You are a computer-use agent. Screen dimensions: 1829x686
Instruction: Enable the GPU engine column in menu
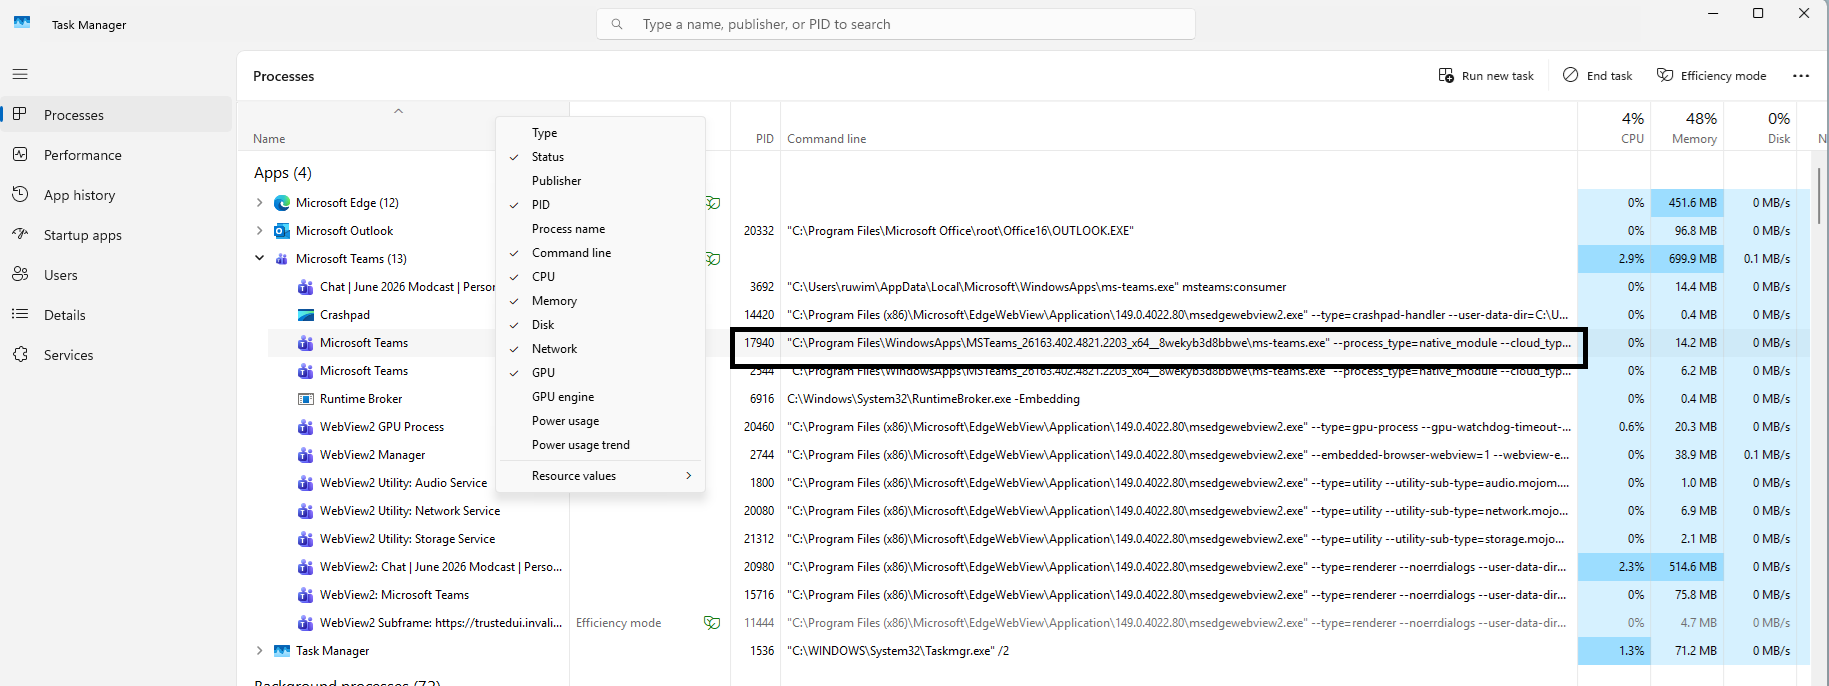pyautogui.click(x=600, y=397)
